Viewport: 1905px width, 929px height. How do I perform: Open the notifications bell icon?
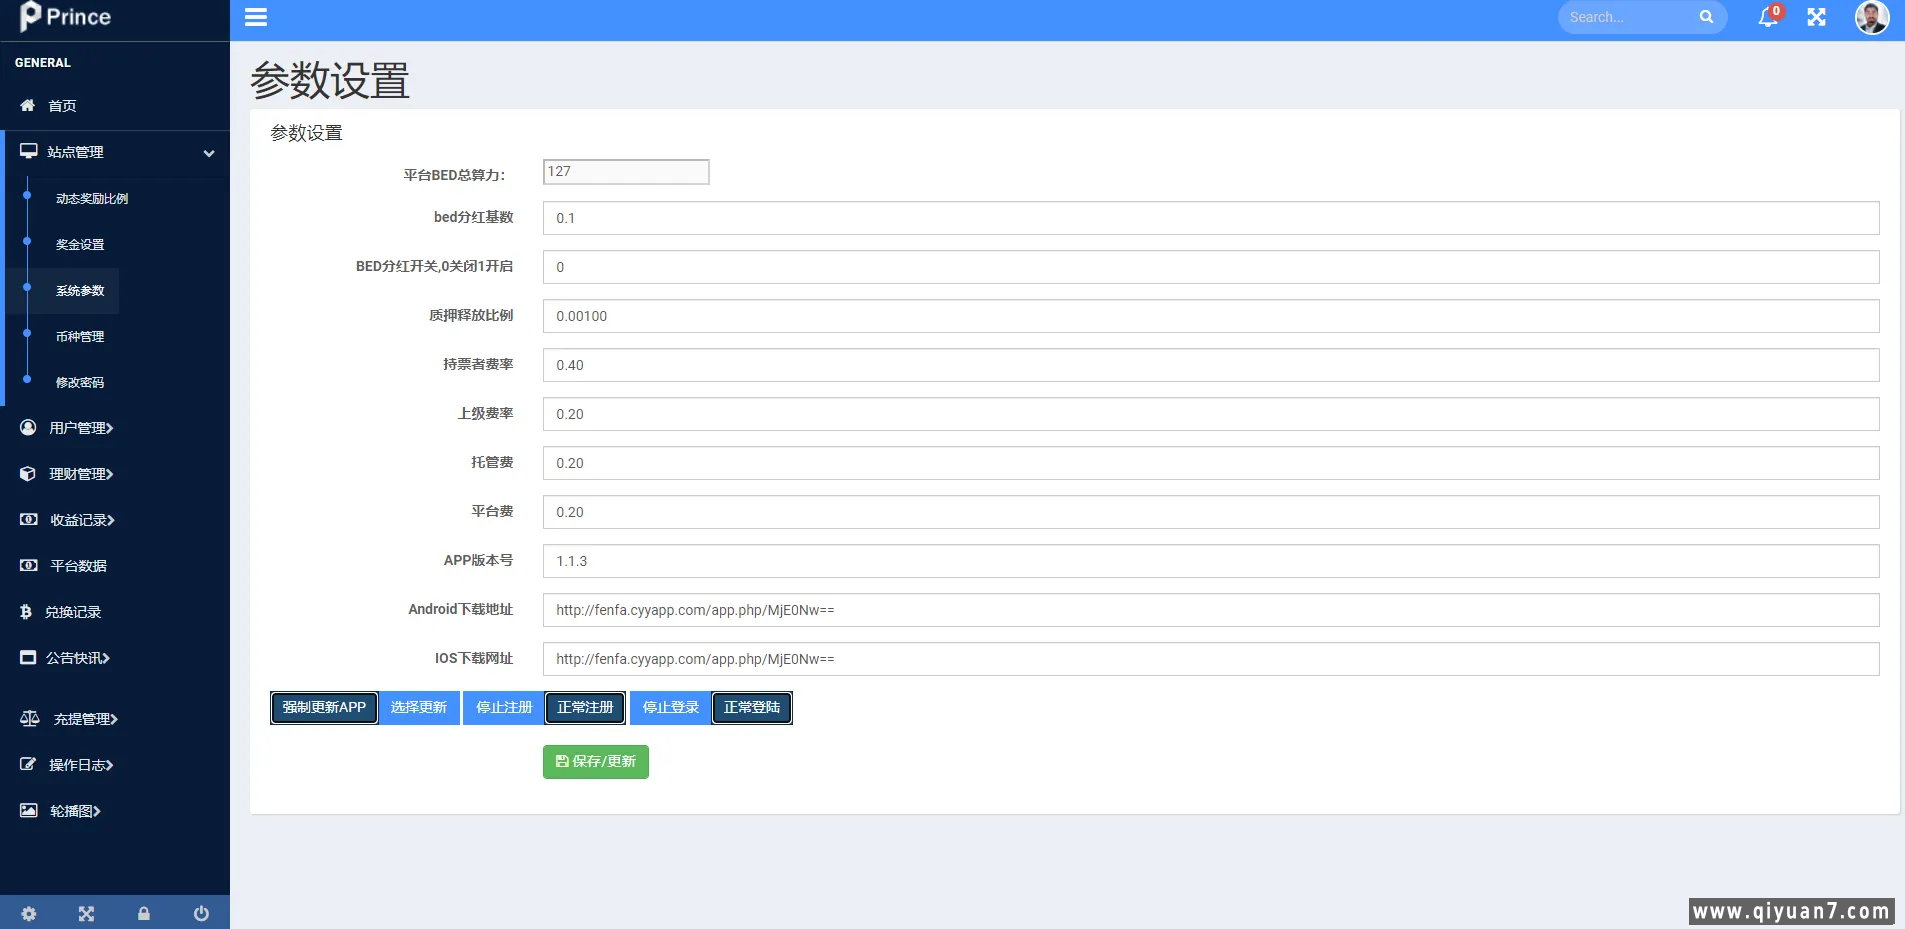[x=1767, y=17]
